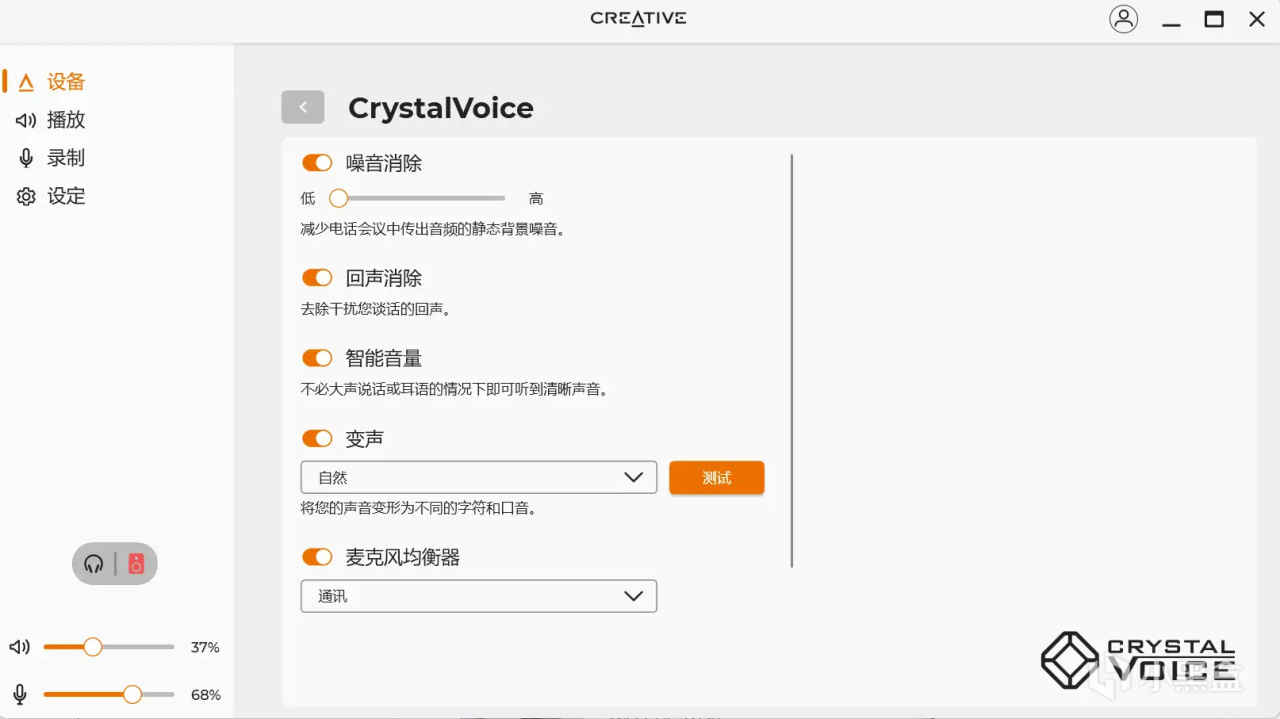The image size is (1280, 719).
Task: Switch output to headphones icon
Action: click(94, 564)
